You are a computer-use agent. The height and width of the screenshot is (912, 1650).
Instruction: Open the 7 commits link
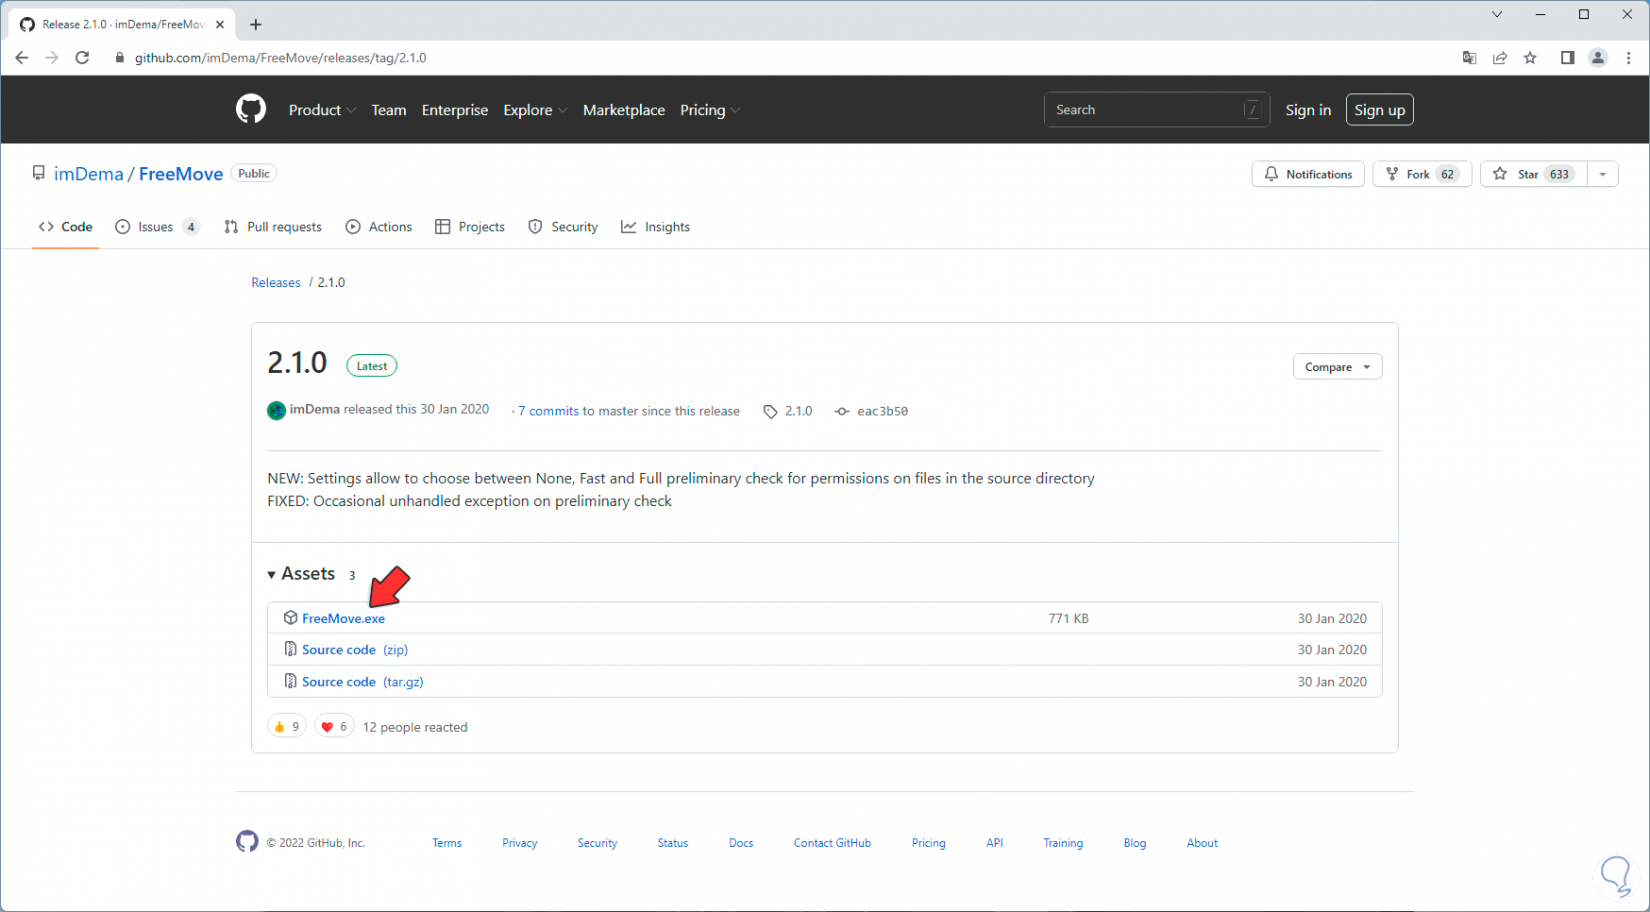tap(549, 411)
